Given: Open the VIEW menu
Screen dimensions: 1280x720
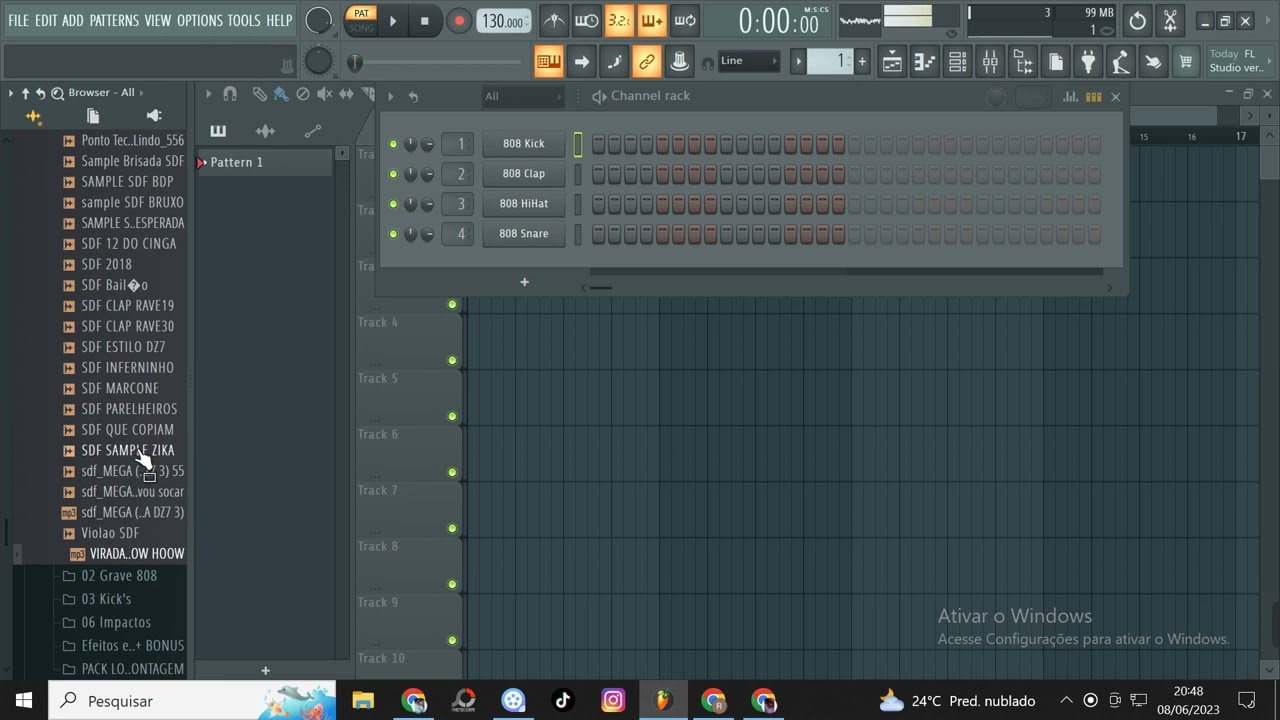Looking at the screenshot, I should click(158, 20).
